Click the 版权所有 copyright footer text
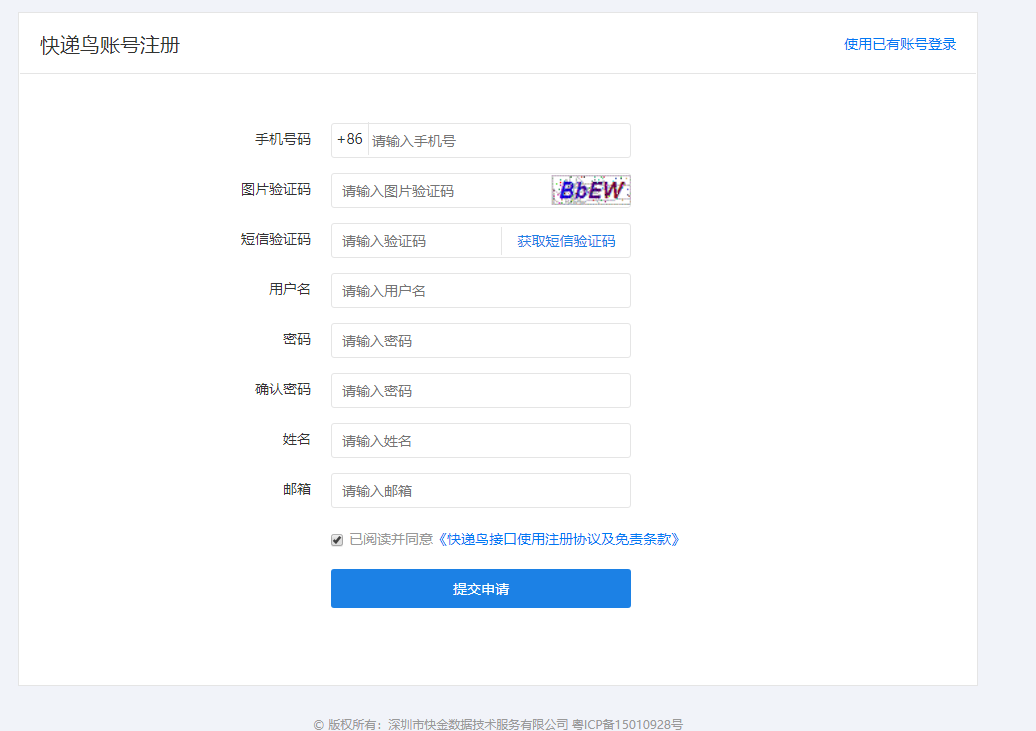 [498, 724]
